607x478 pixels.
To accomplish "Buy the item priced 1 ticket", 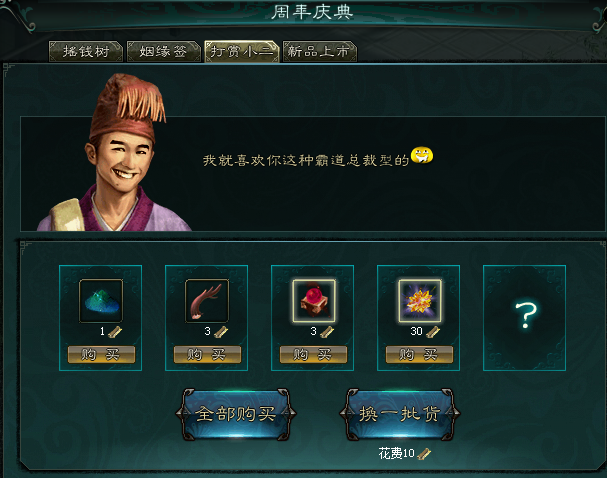I will (x=101, y=355).
